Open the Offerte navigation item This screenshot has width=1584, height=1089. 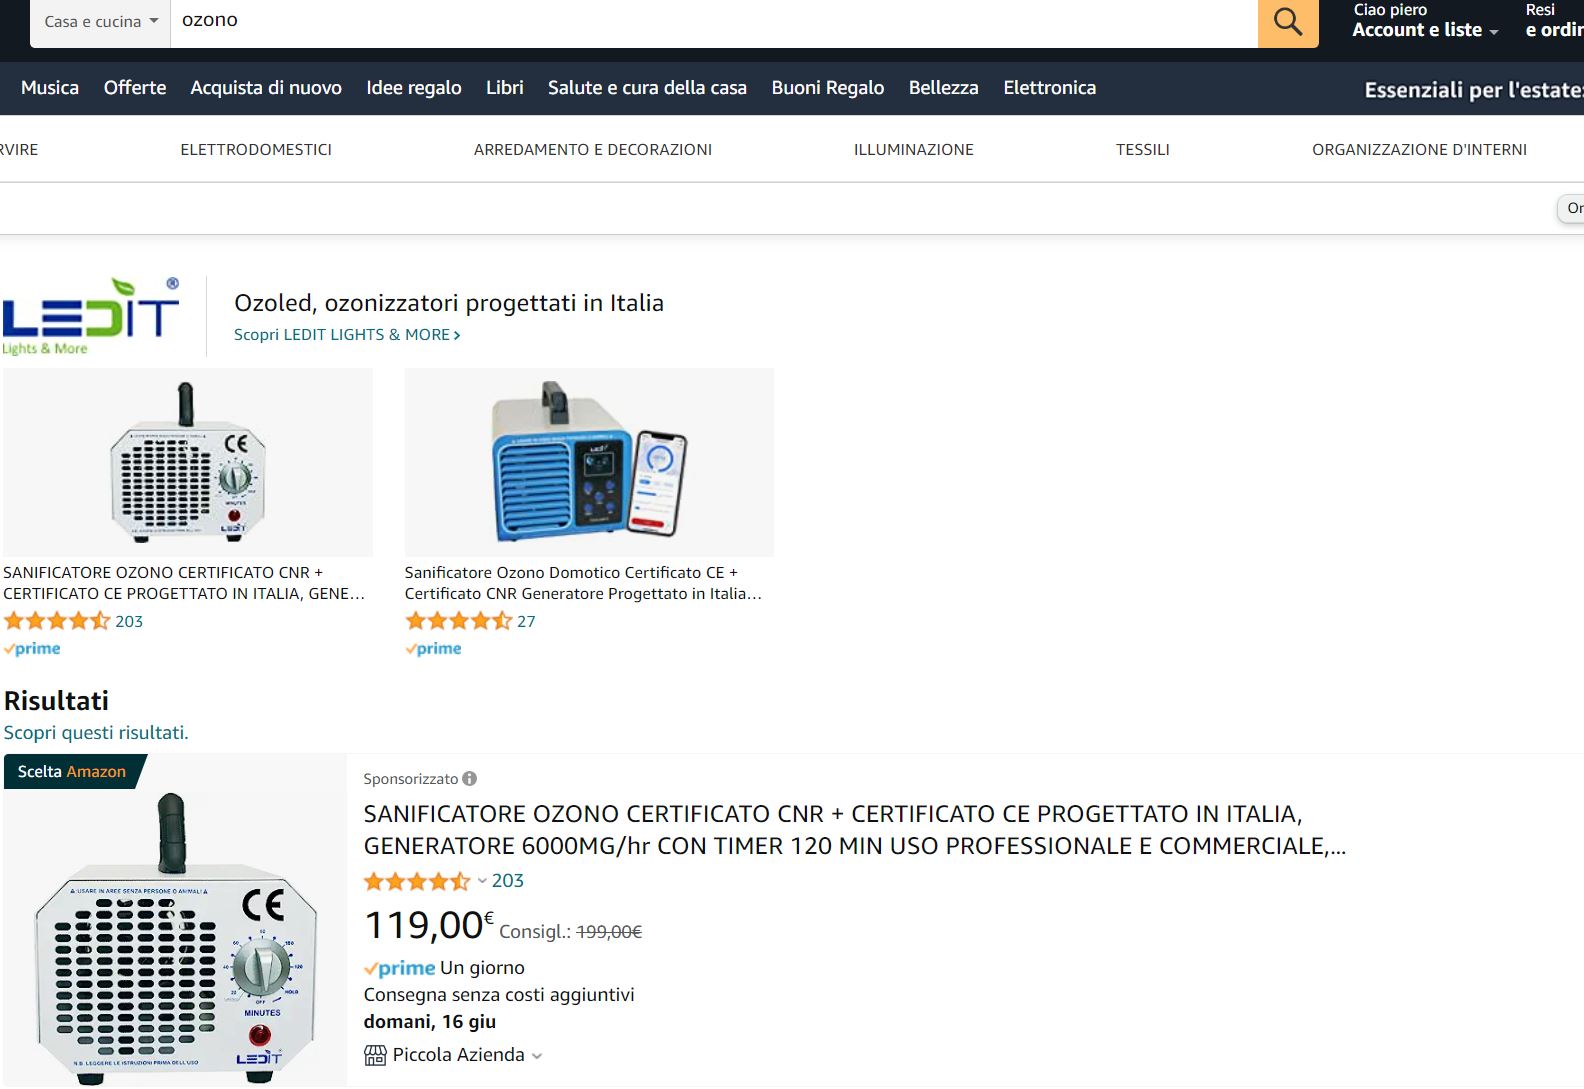click(135, 88)
